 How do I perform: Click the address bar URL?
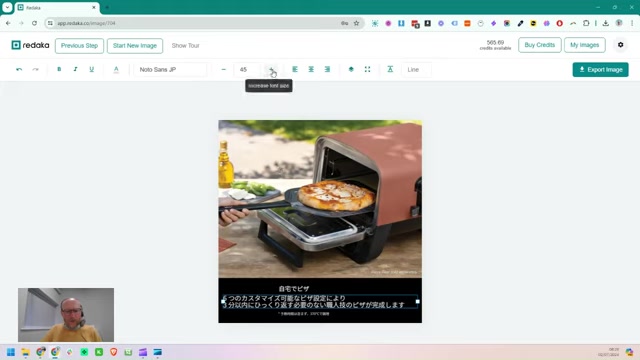coord(87,23)
